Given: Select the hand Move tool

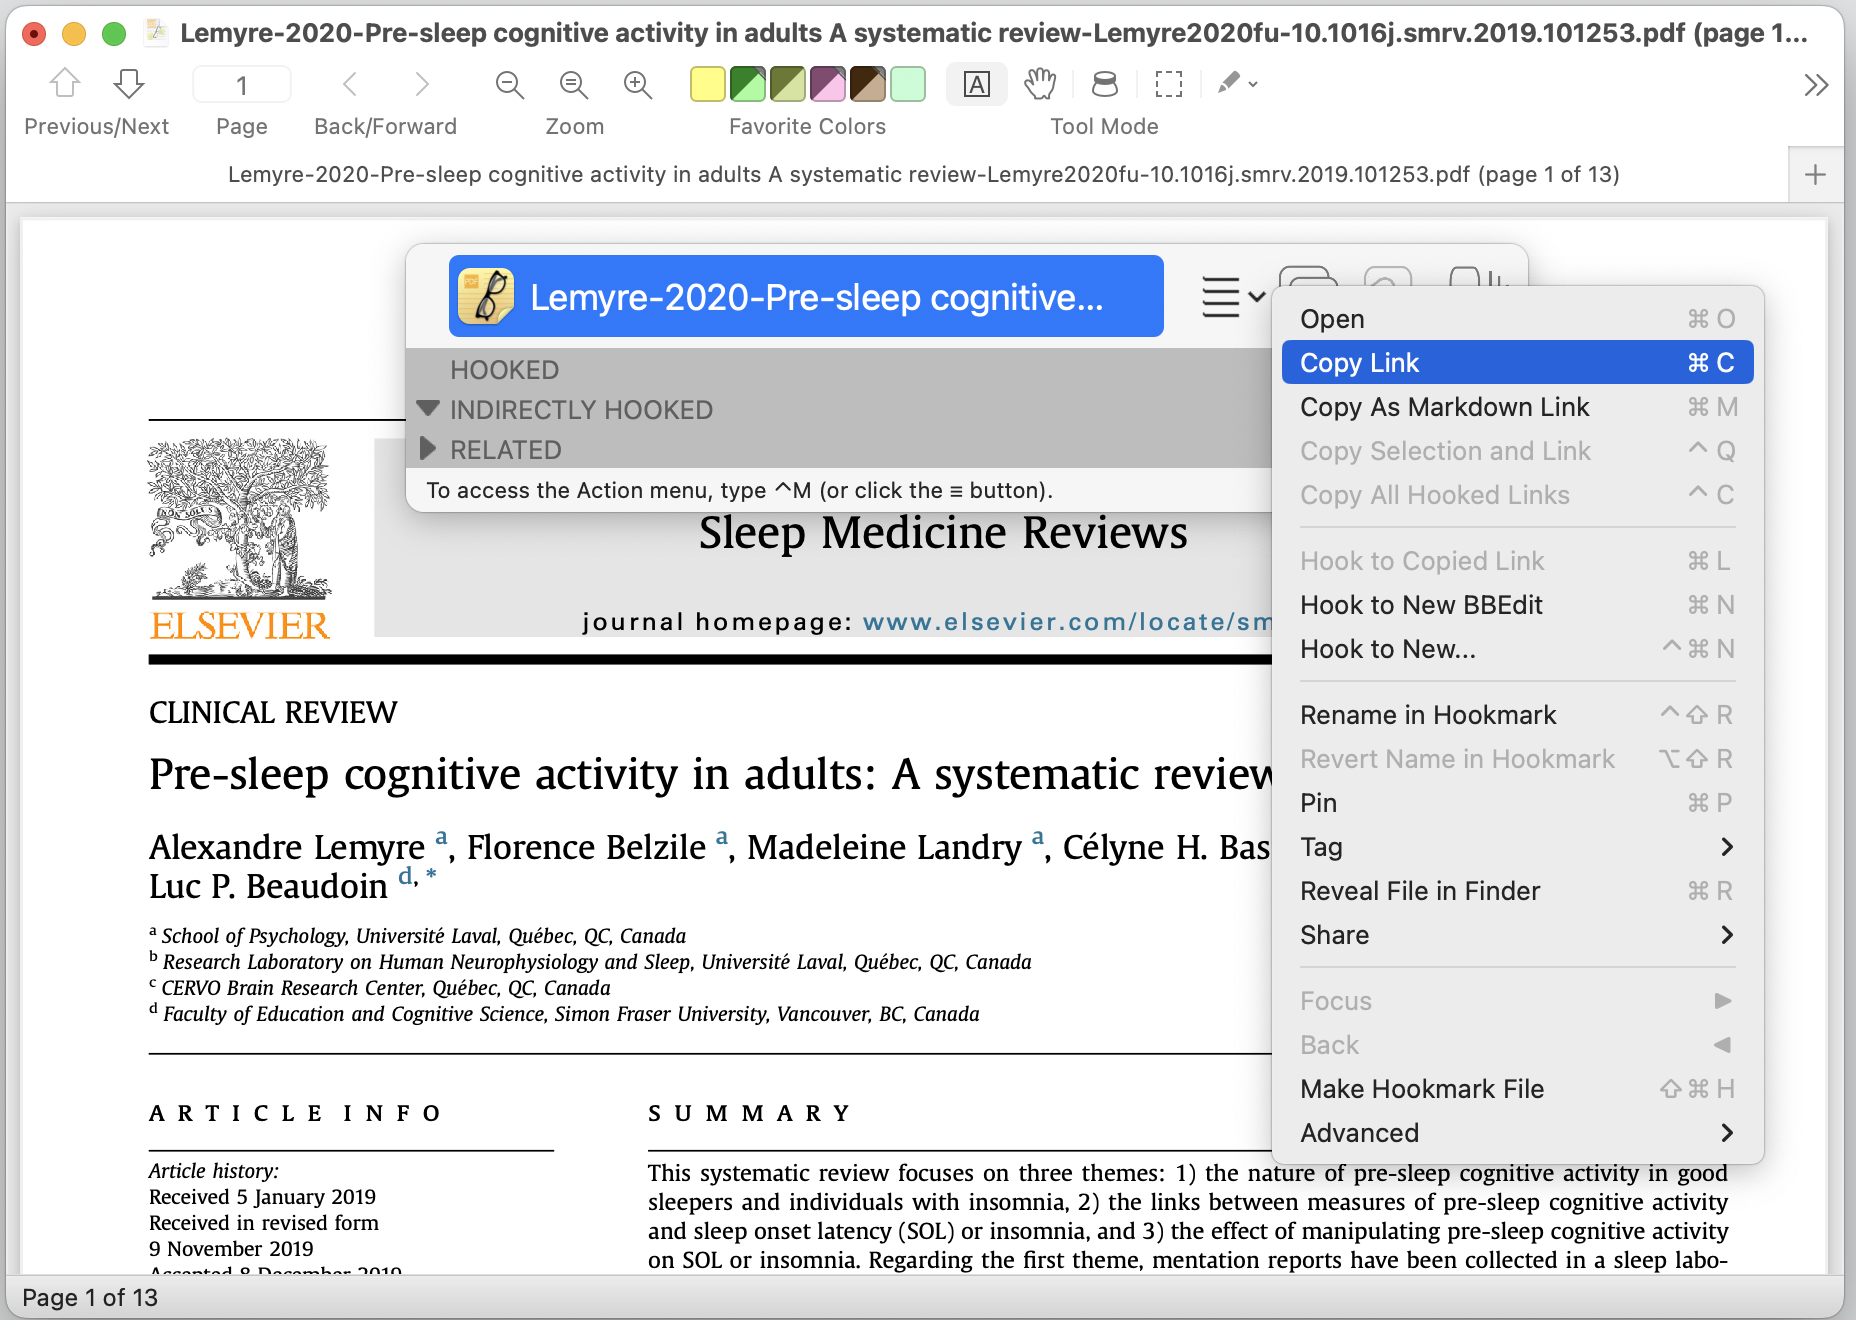Looking at the screenshot, I should (x=1040, y=84).
